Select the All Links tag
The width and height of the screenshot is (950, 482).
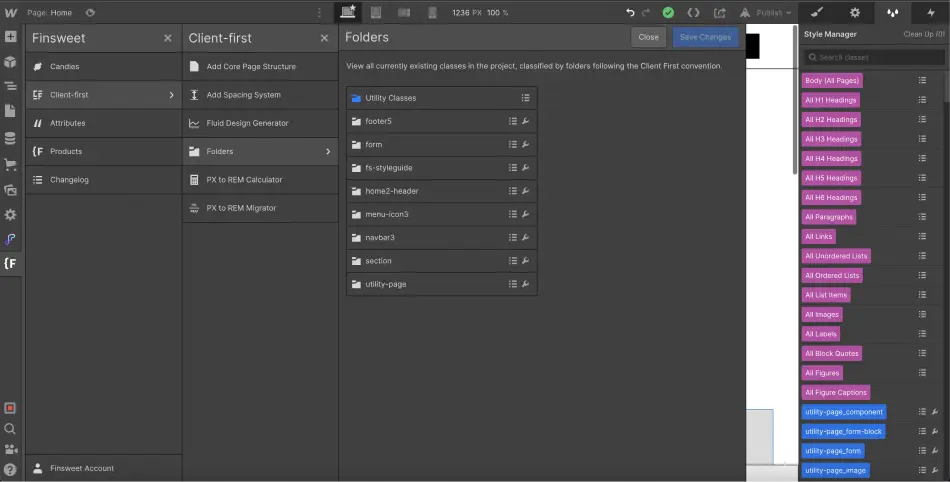(x=819, y=237)
